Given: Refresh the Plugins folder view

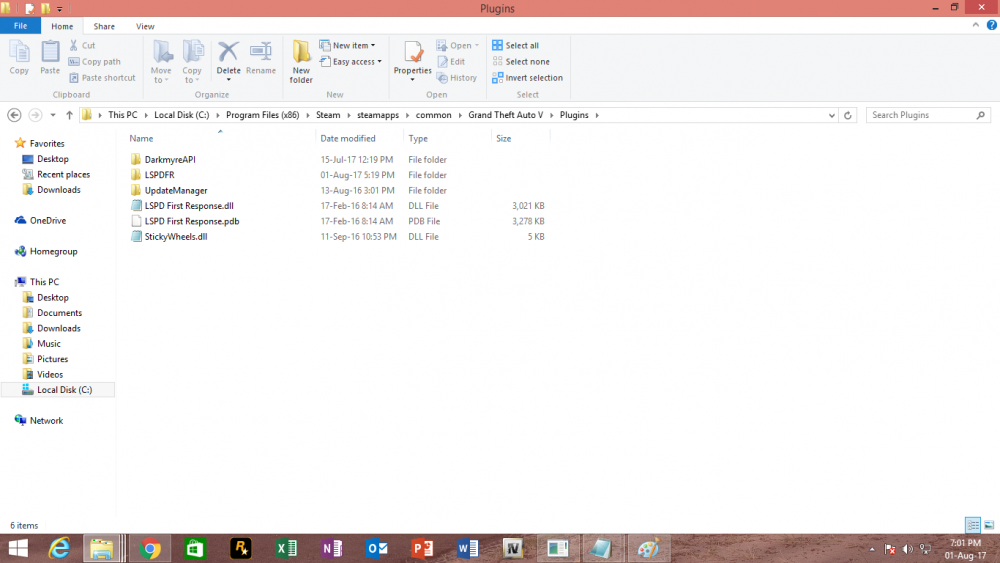Looking at the screenshot, I should 848,115.
